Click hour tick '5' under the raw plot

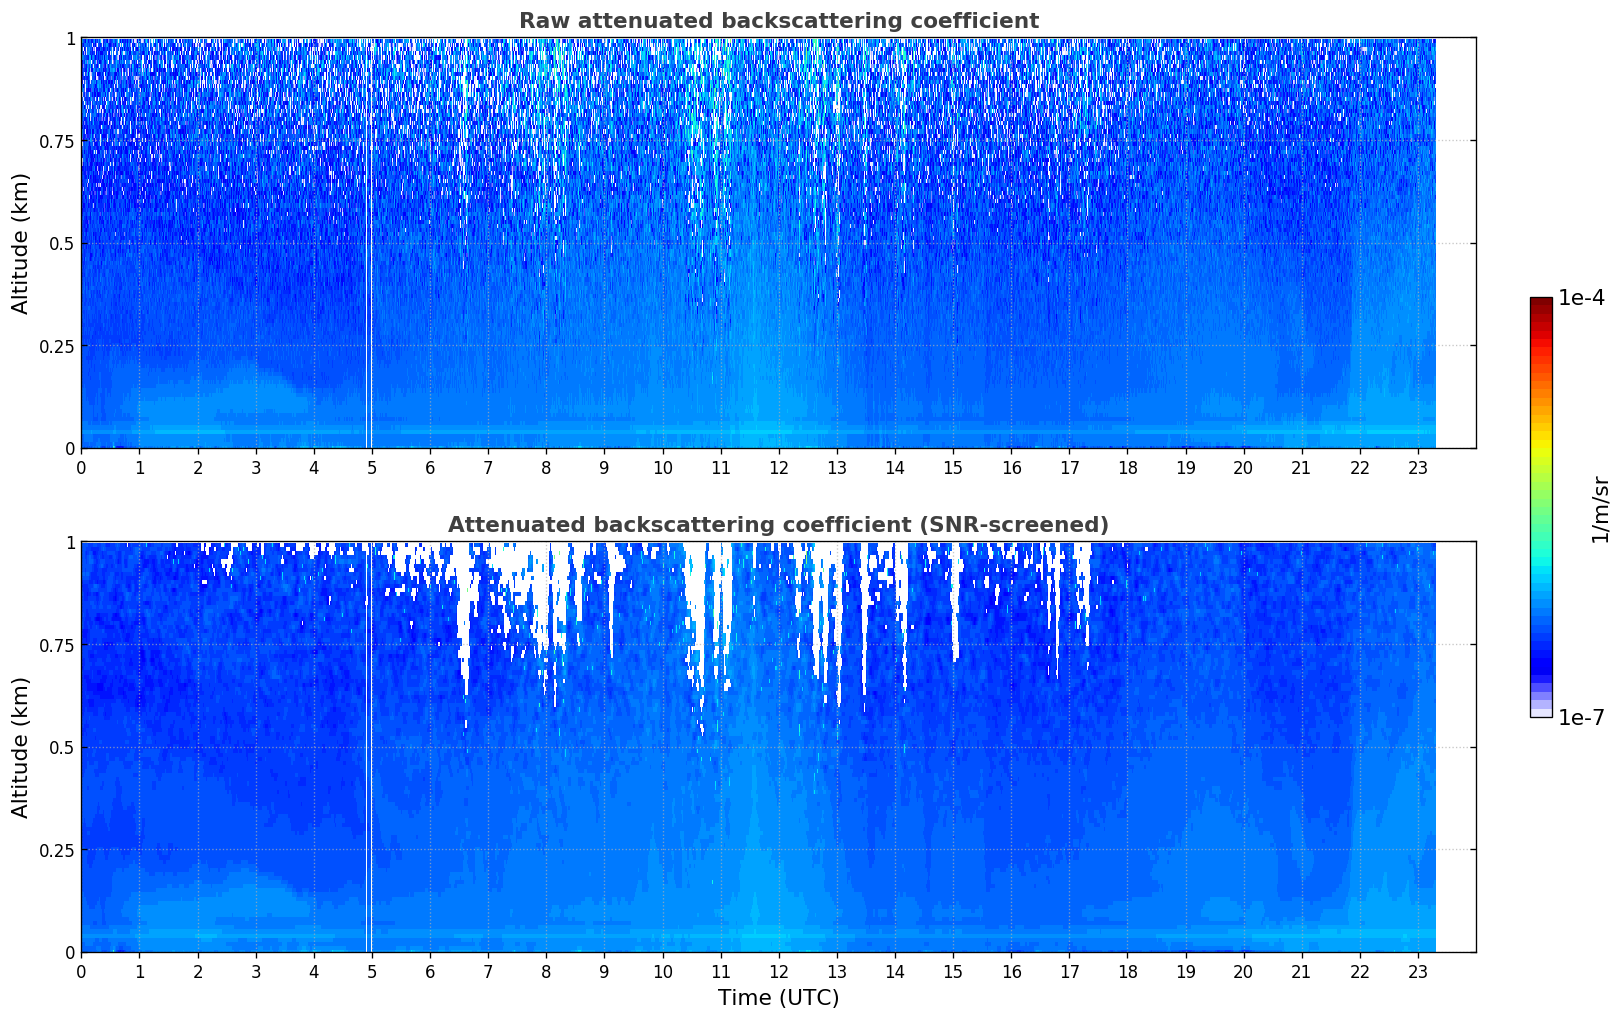click(x=372, y=467)
